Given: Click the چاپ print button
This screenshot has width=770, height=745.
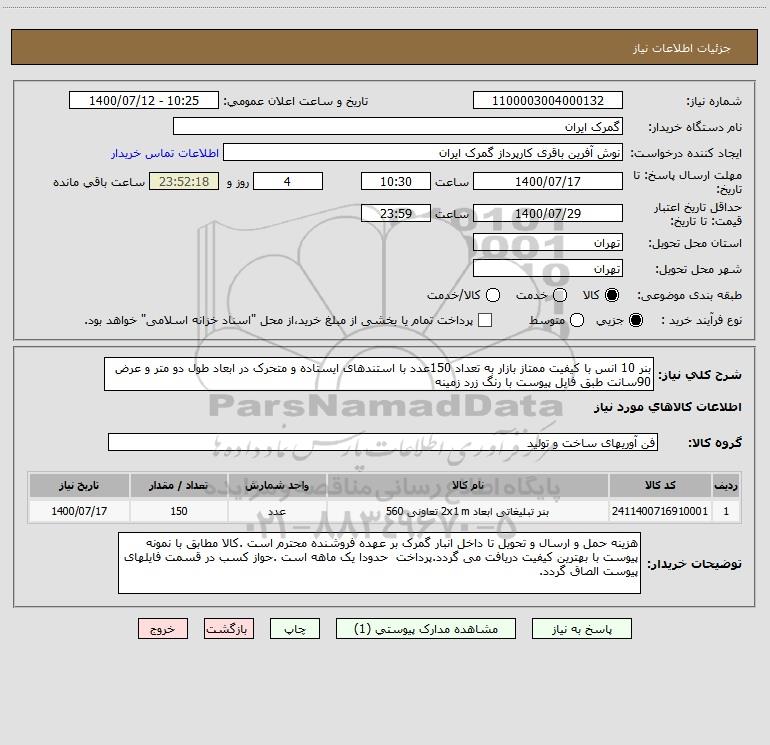Looking at the screenshot, I should [x=295, y=629].
